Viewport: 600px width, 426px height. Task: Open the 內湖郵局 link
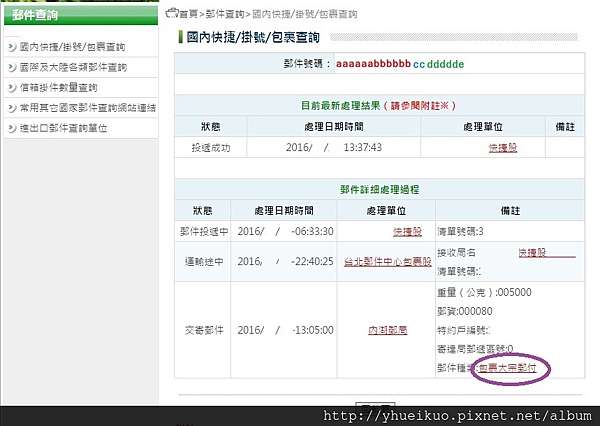point(388,330)
